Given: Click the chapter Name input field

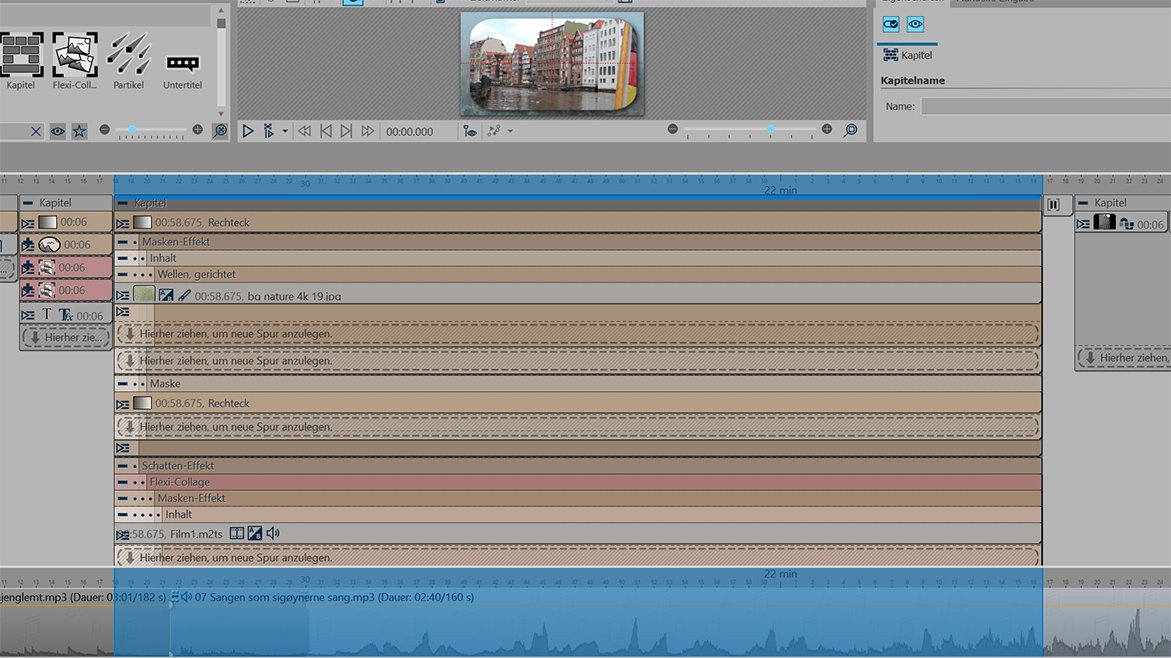Looking at the screenshot, I should pyautogui.click(x=1045, y=106).
